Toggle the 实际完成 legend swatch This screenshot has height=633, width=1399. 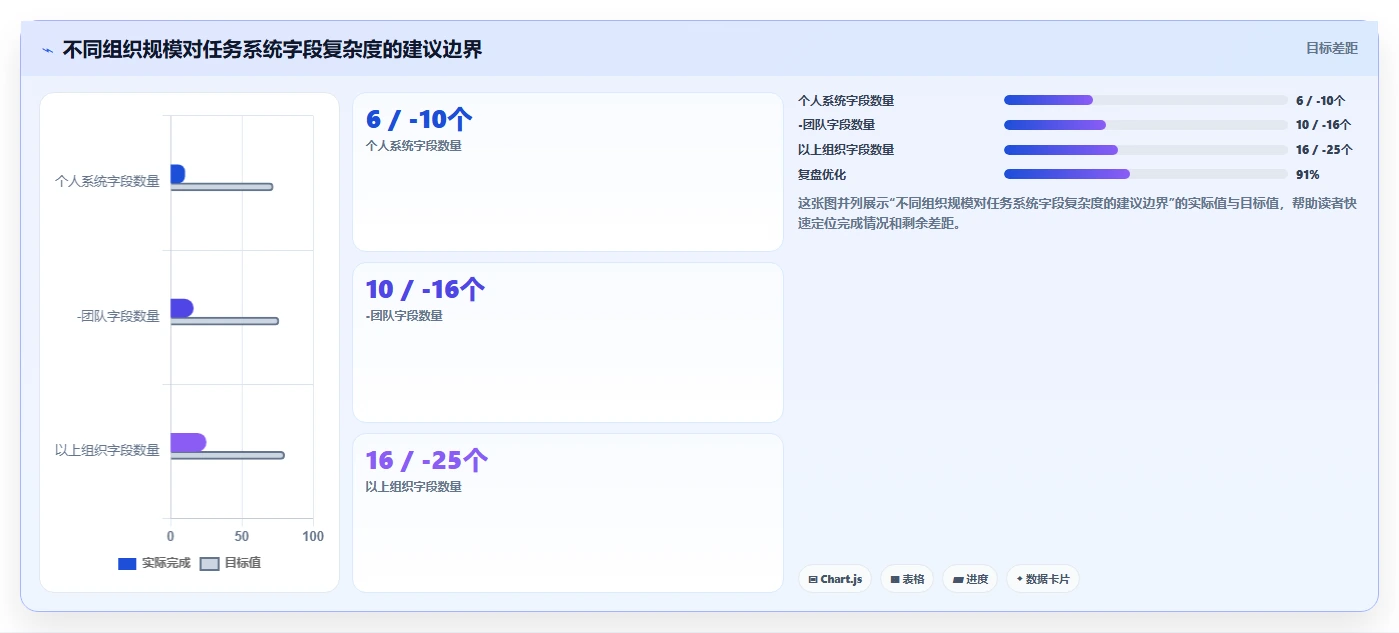tap(127, 563)
